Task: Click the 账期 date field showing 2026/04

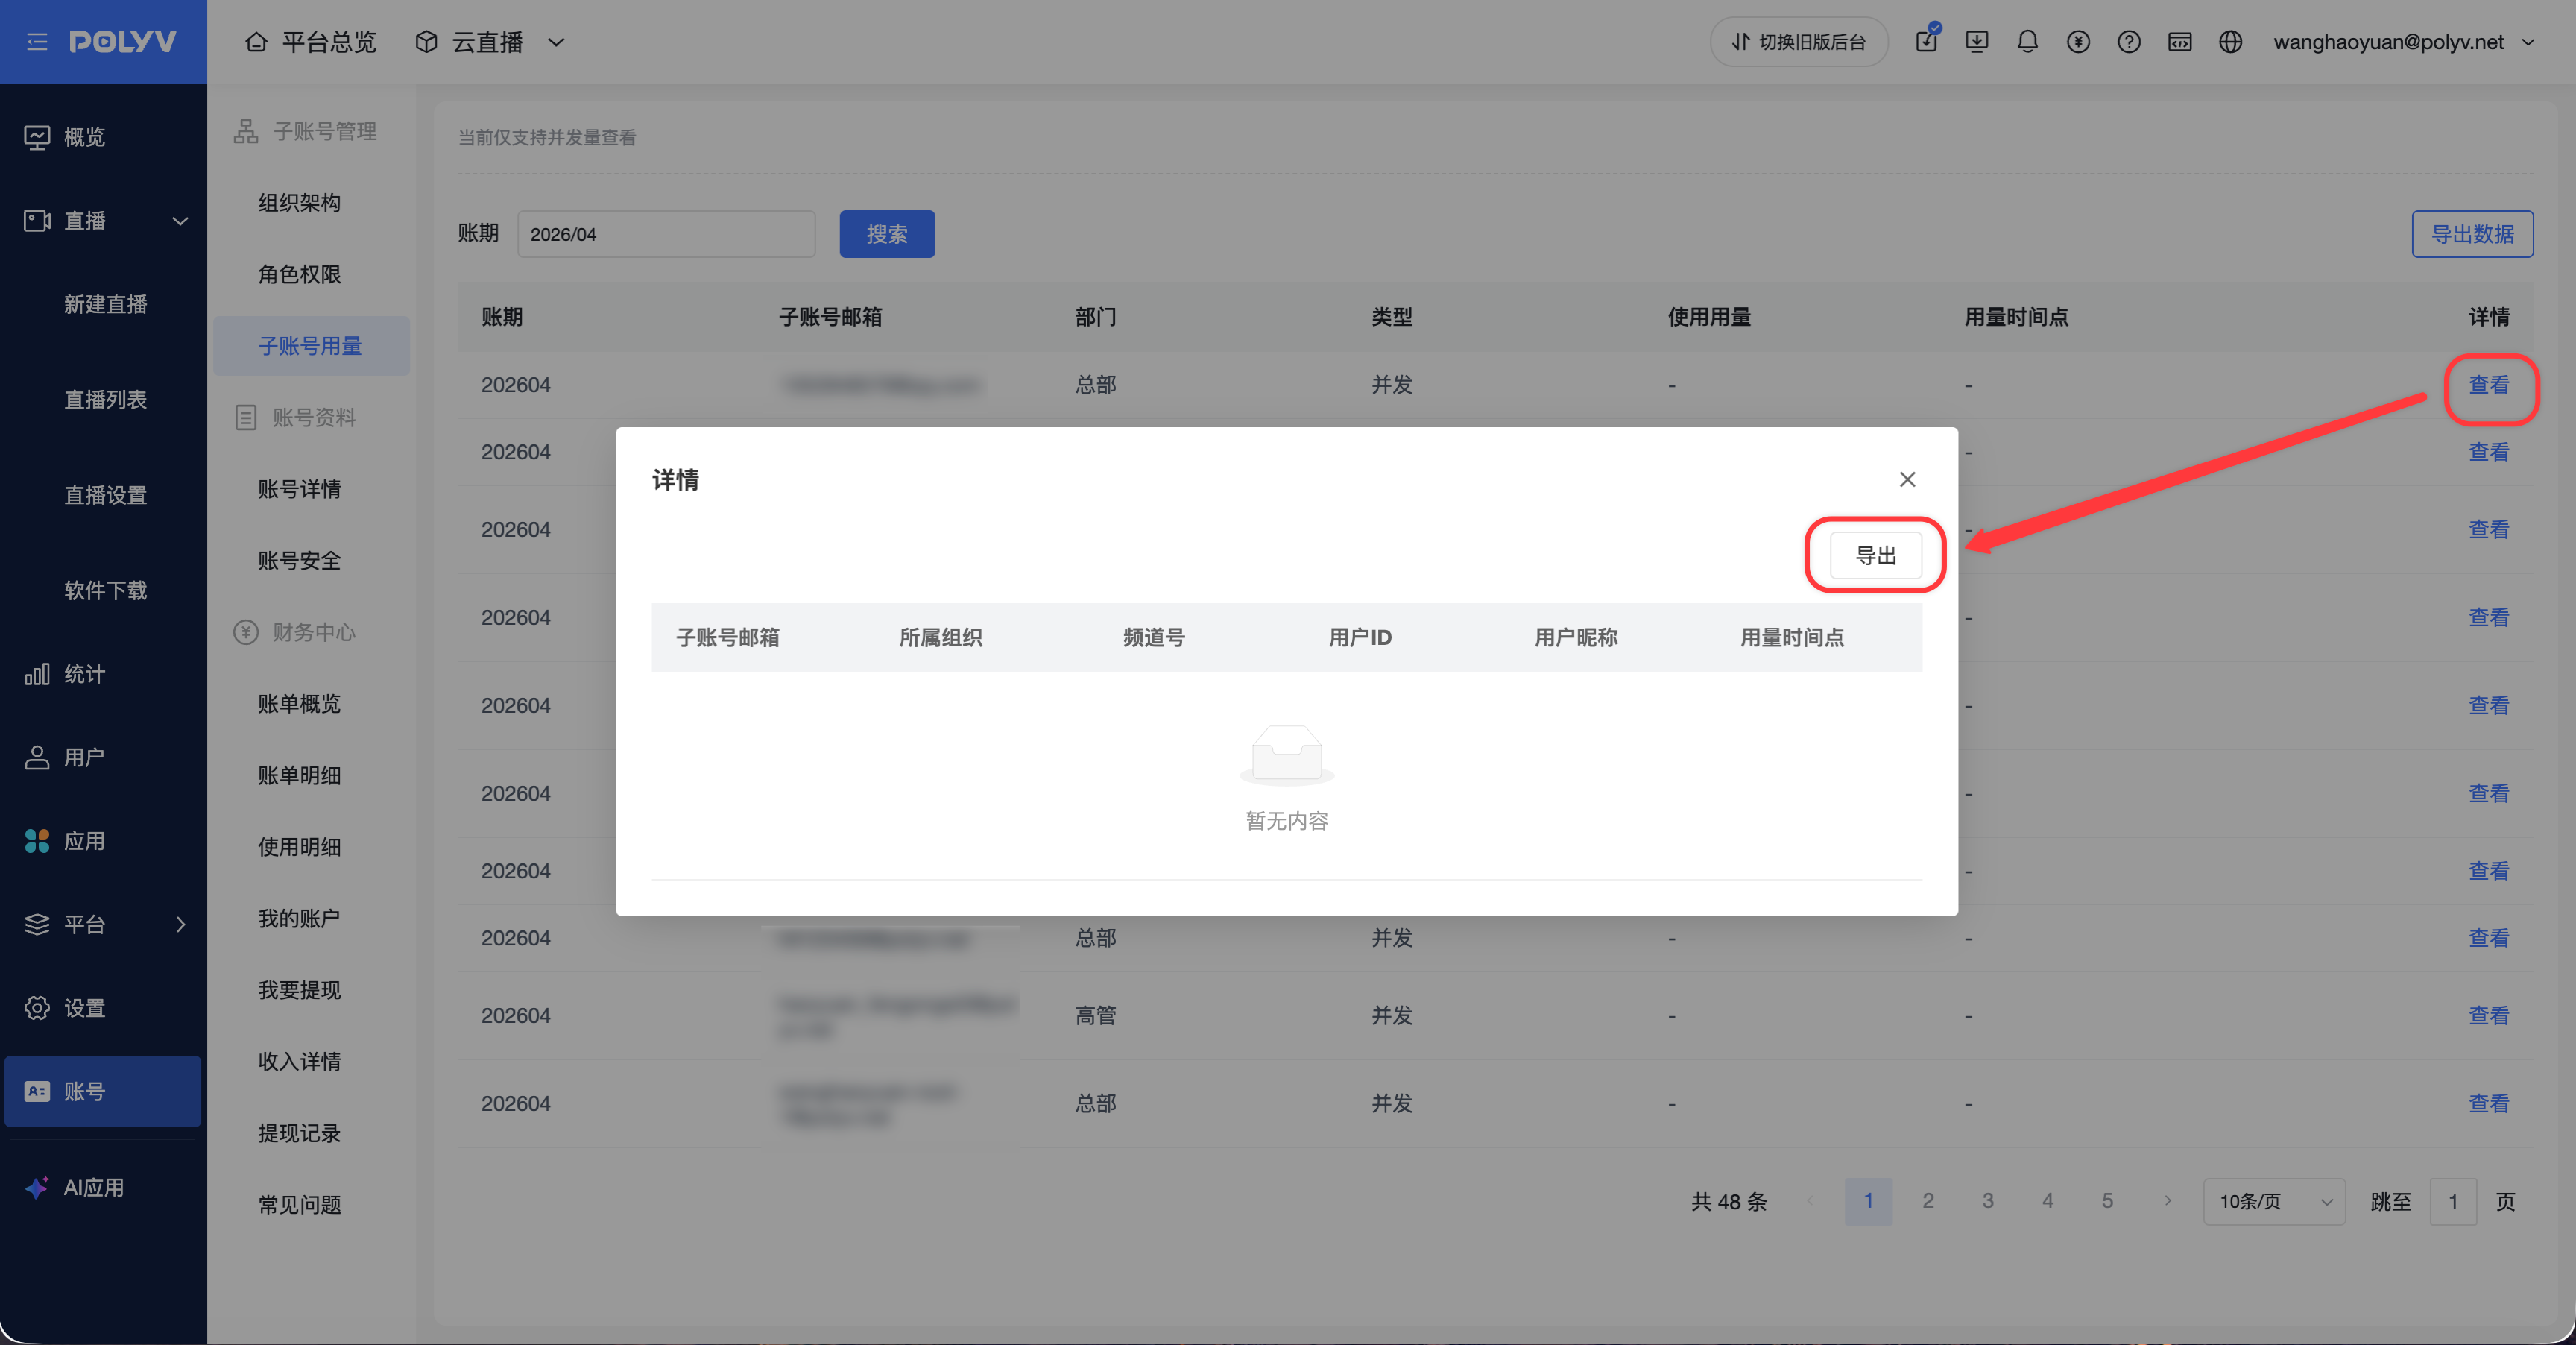Action: 666,234
